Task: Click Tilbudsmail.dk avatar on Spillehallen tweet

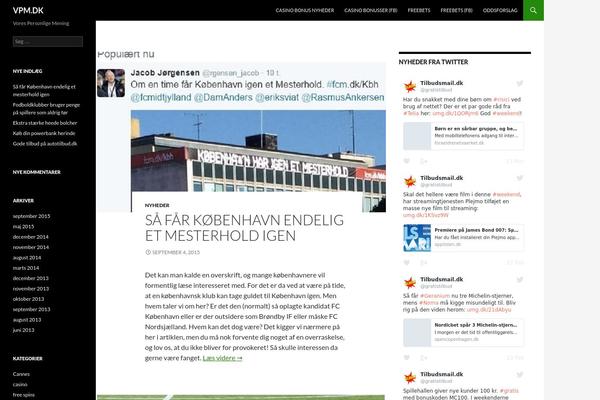Action: pos(410,377)
